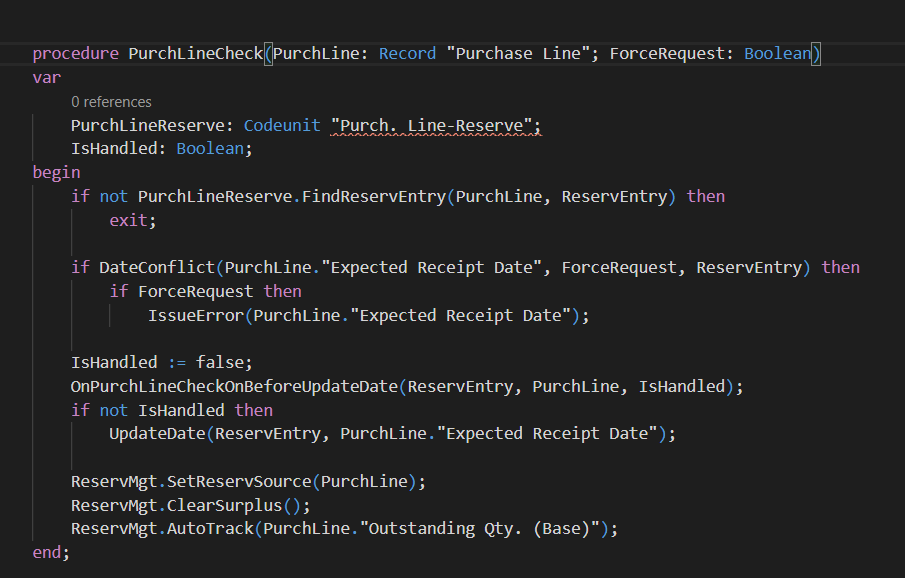This screenshot has width=905, height=578.
Task: Click the ClearSurplus method call
Action: (x=226, y=505)
